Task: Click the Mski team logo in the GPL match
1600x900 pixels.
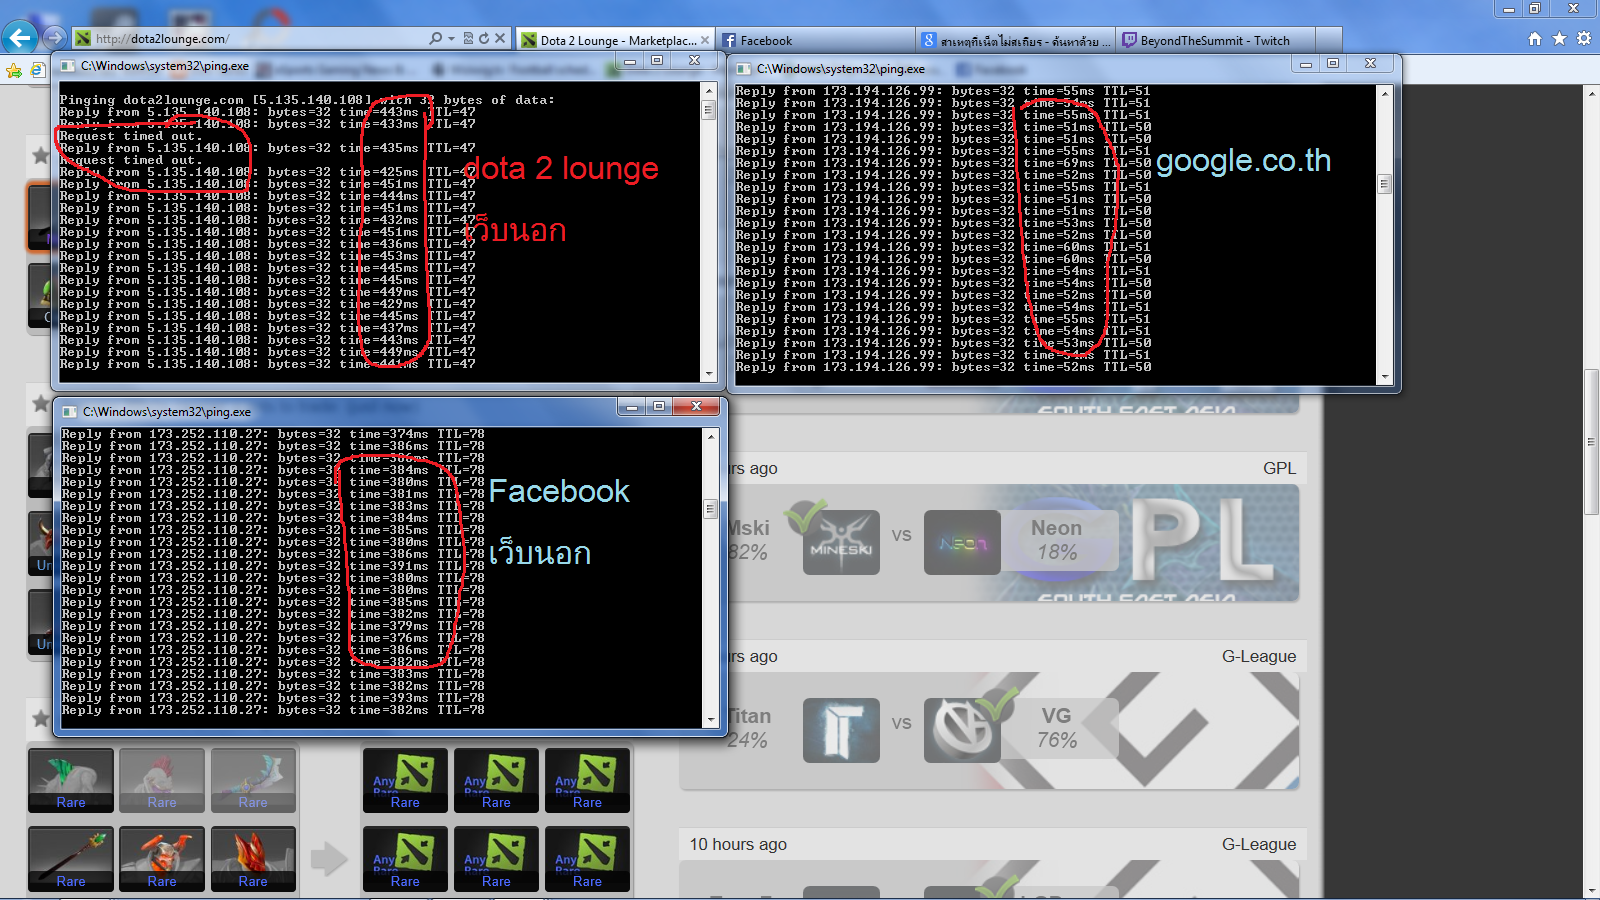Action: click(x=841, y=542)
